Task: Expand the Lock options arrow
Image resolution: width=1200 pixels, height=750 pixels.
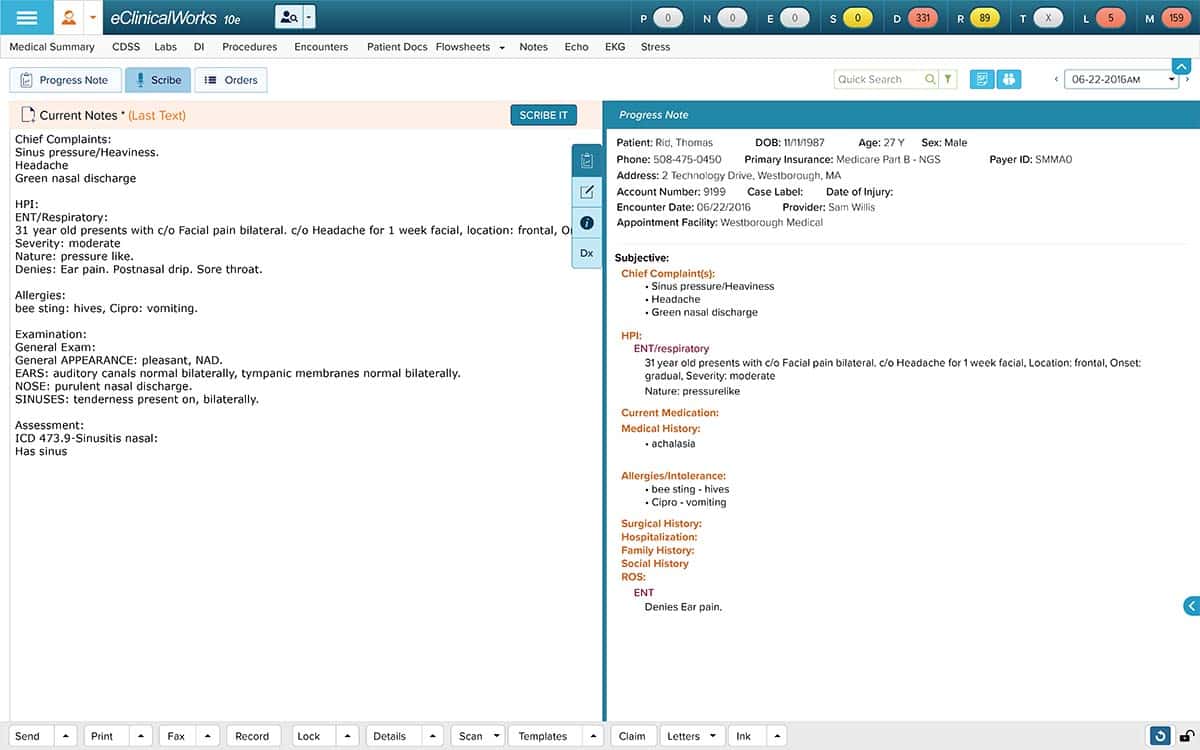Action: point(348,736)
